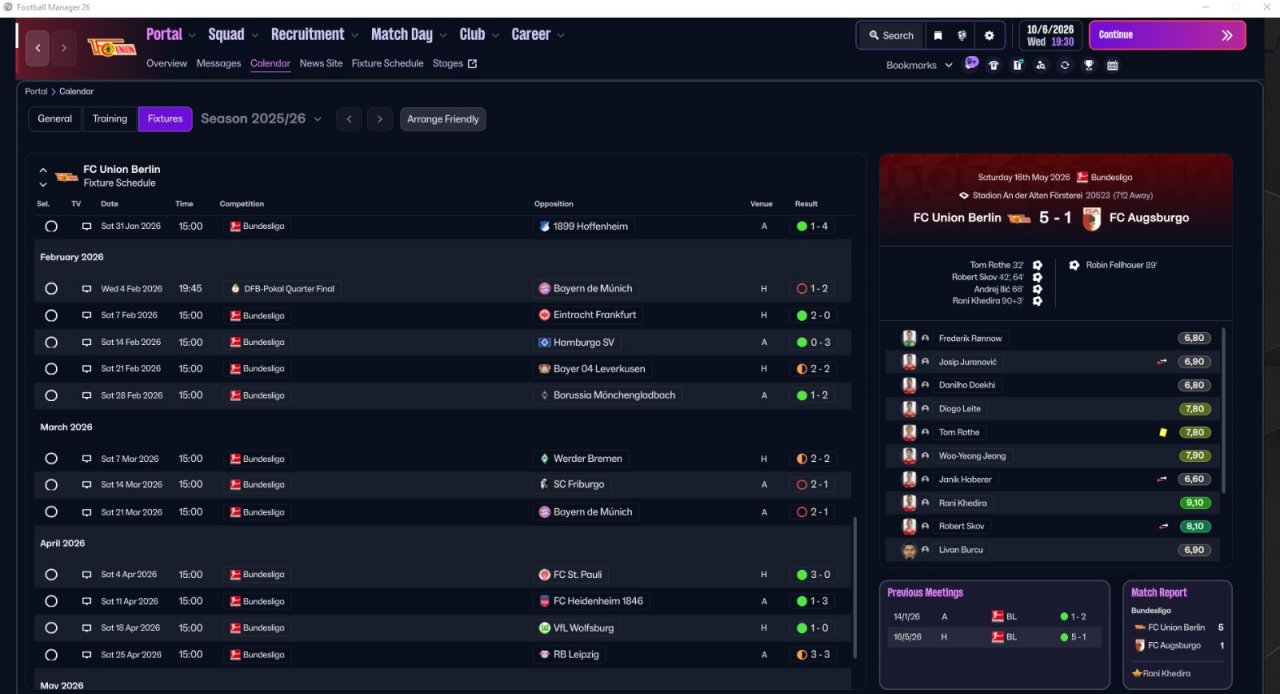Click the circular arrows transfer bookmark icon
The image size is (1280, 694).
pyautogui.click(x=1065, y=65)
